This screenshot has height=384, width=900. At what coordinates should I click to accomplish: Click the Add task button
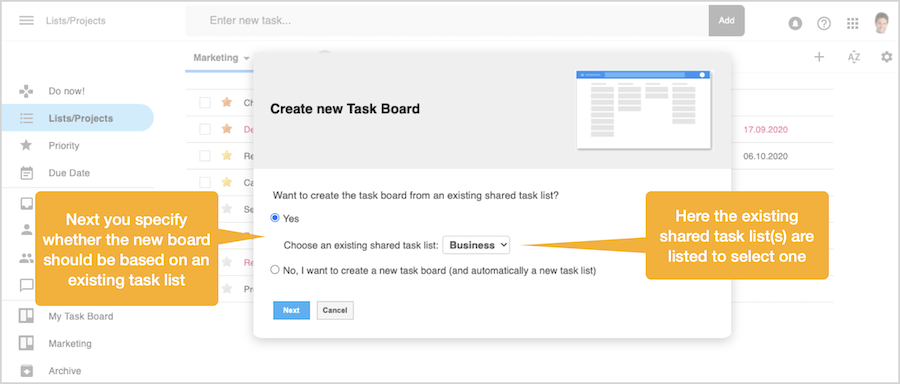(x=727, y=21)
